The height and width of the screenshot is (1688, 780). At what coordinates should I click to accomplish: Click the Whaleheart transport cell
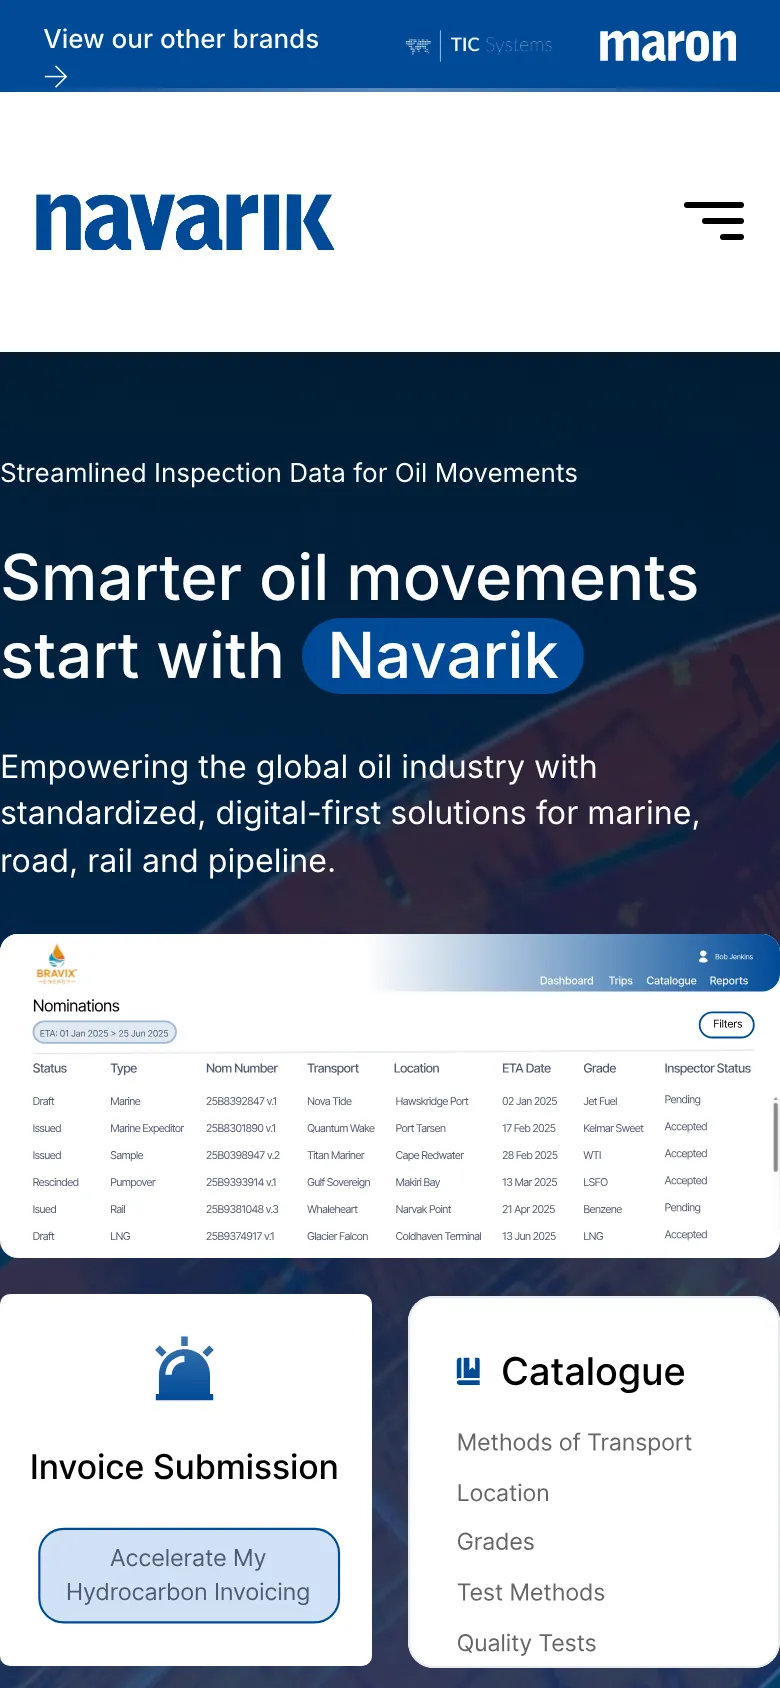pos(332,1209)
